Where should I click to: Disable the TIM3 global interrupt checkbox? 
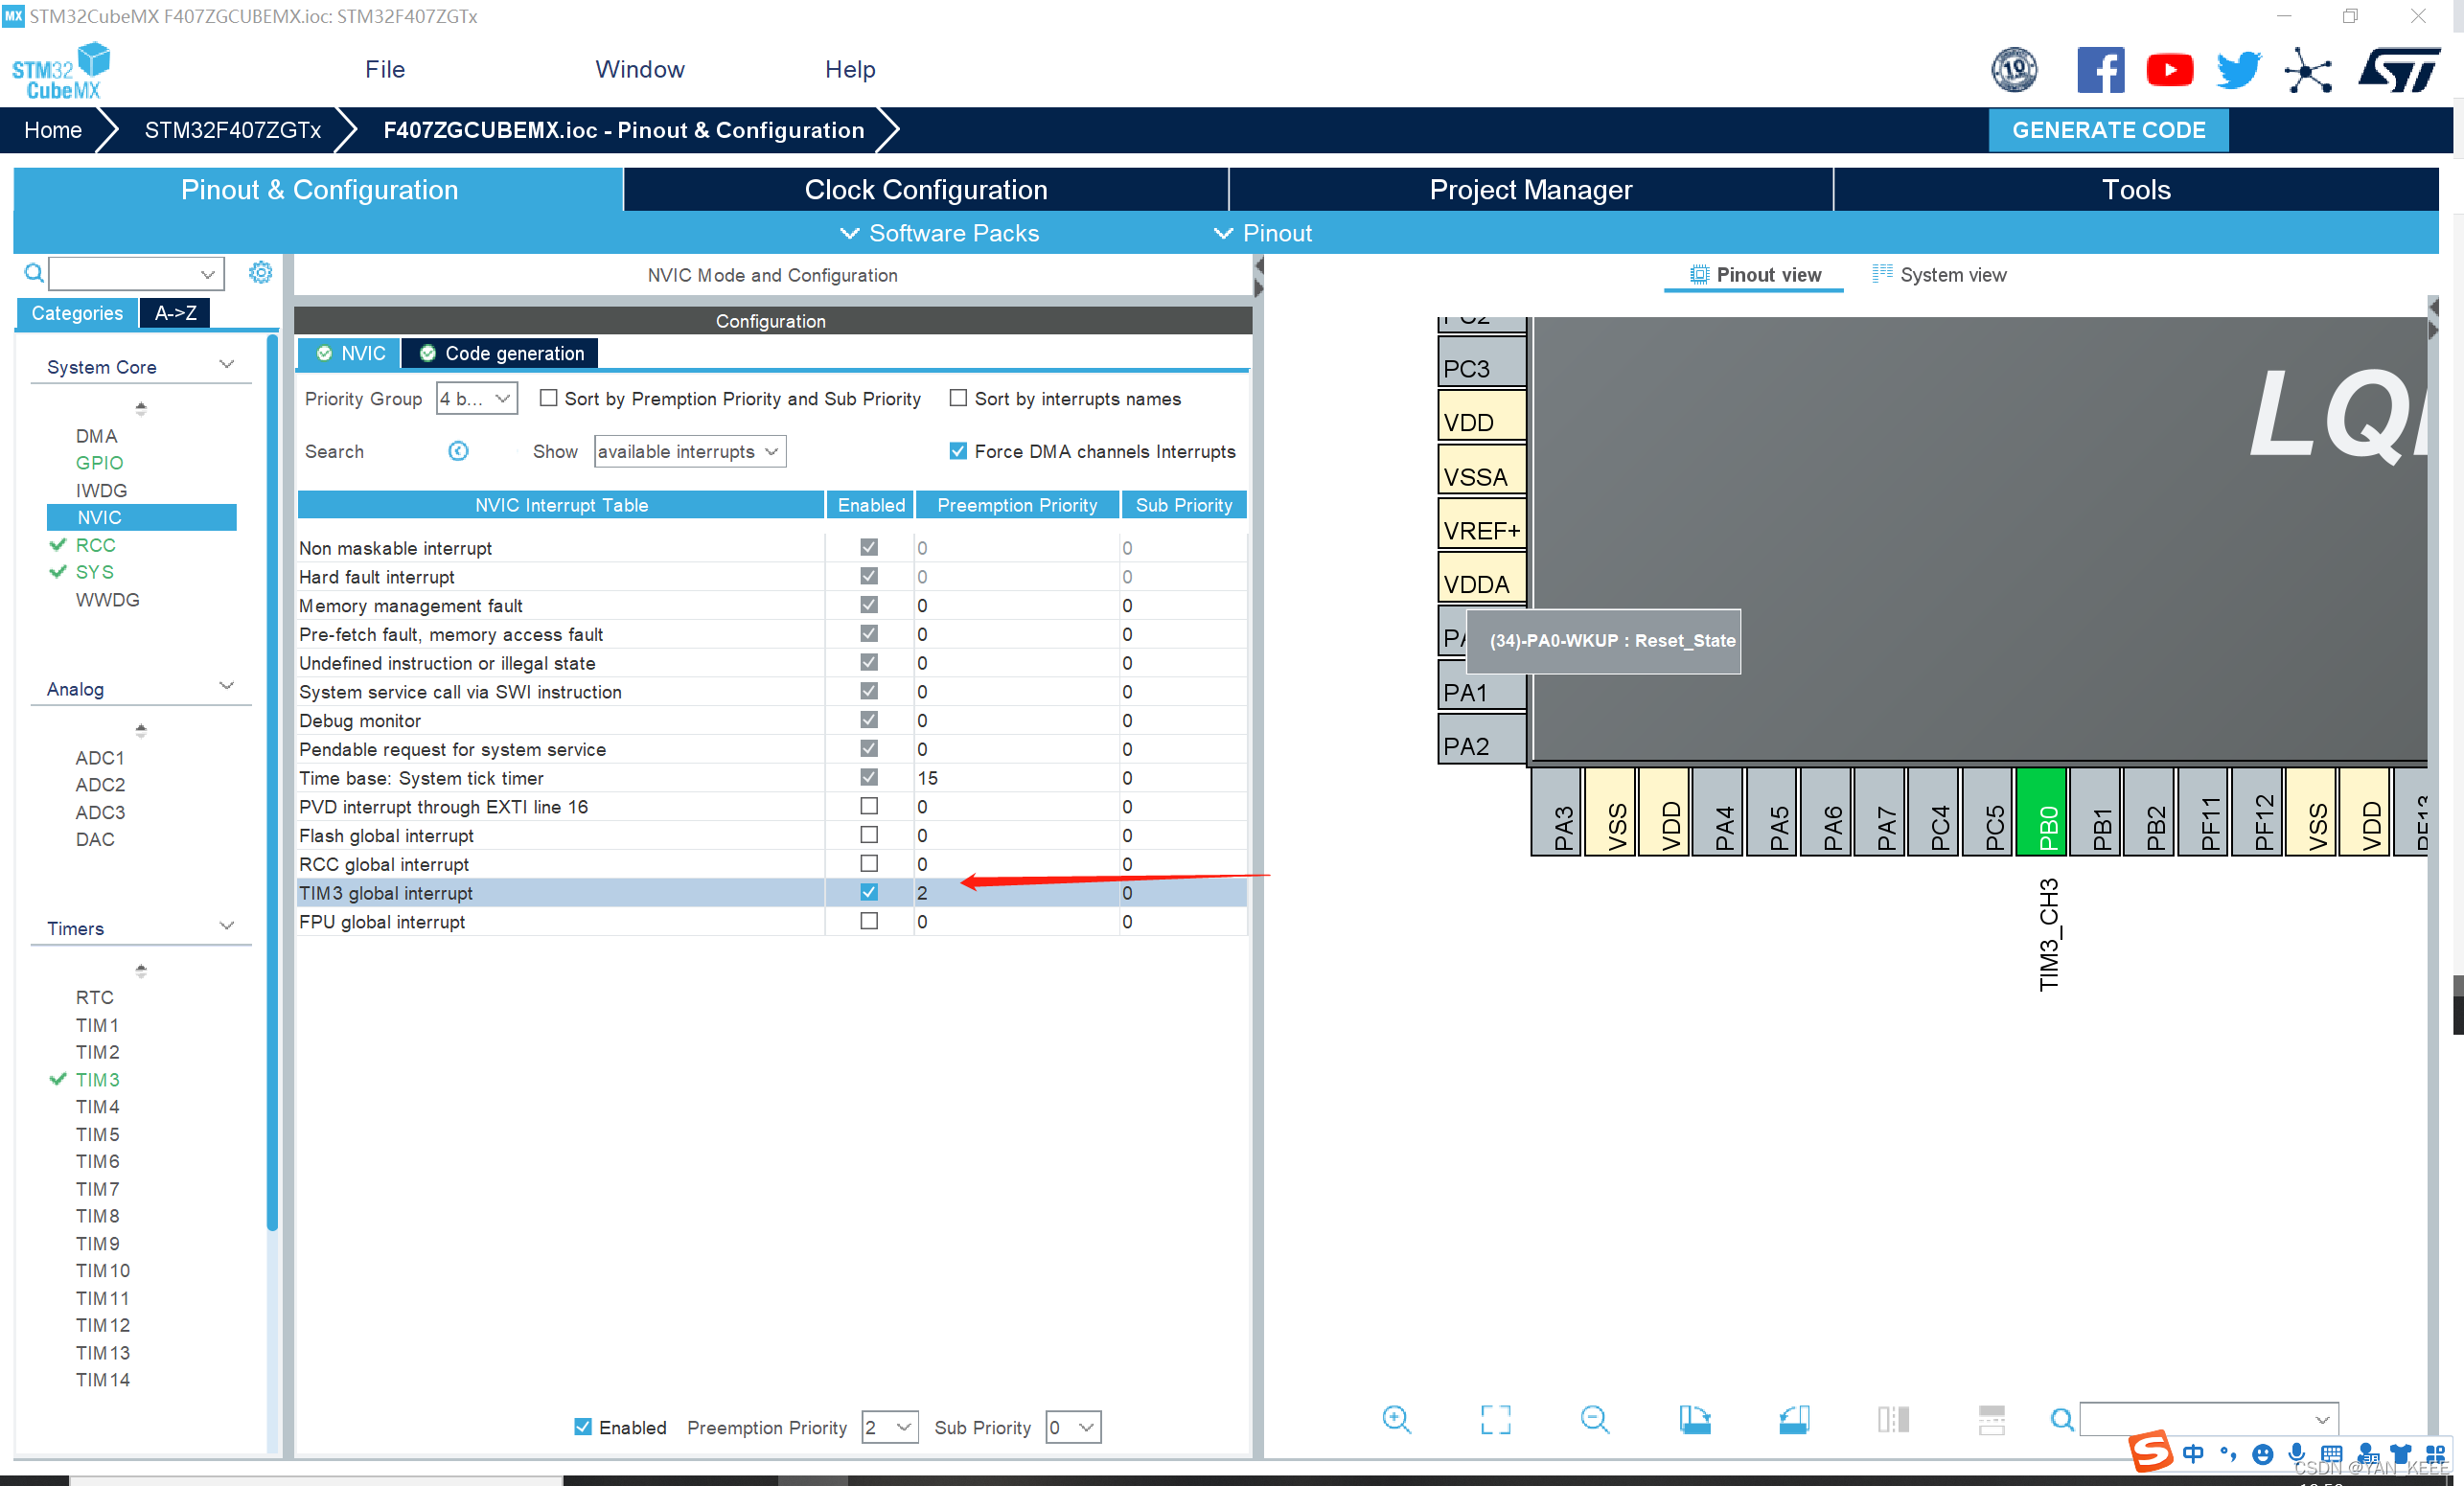869,892
